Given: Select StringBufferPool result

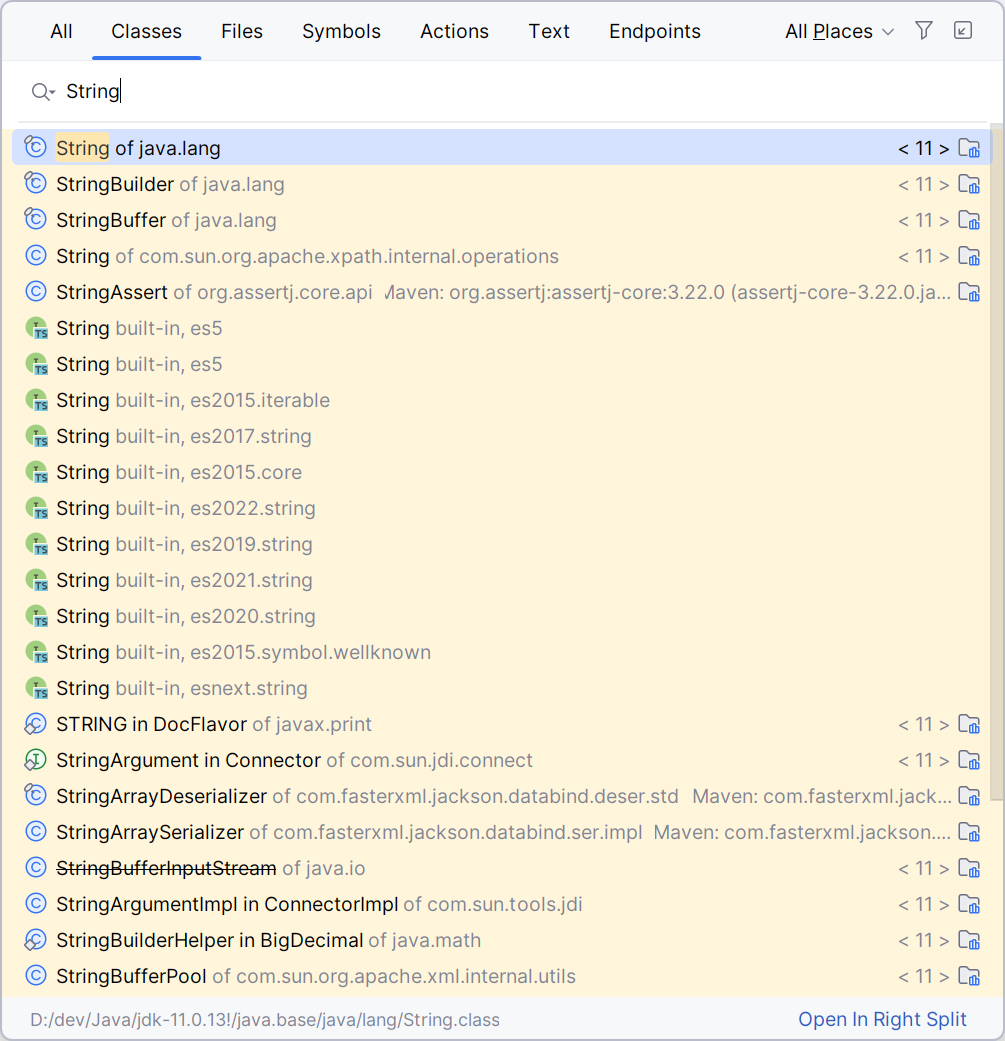Looking at the screenshot, I should coord(502,976).
